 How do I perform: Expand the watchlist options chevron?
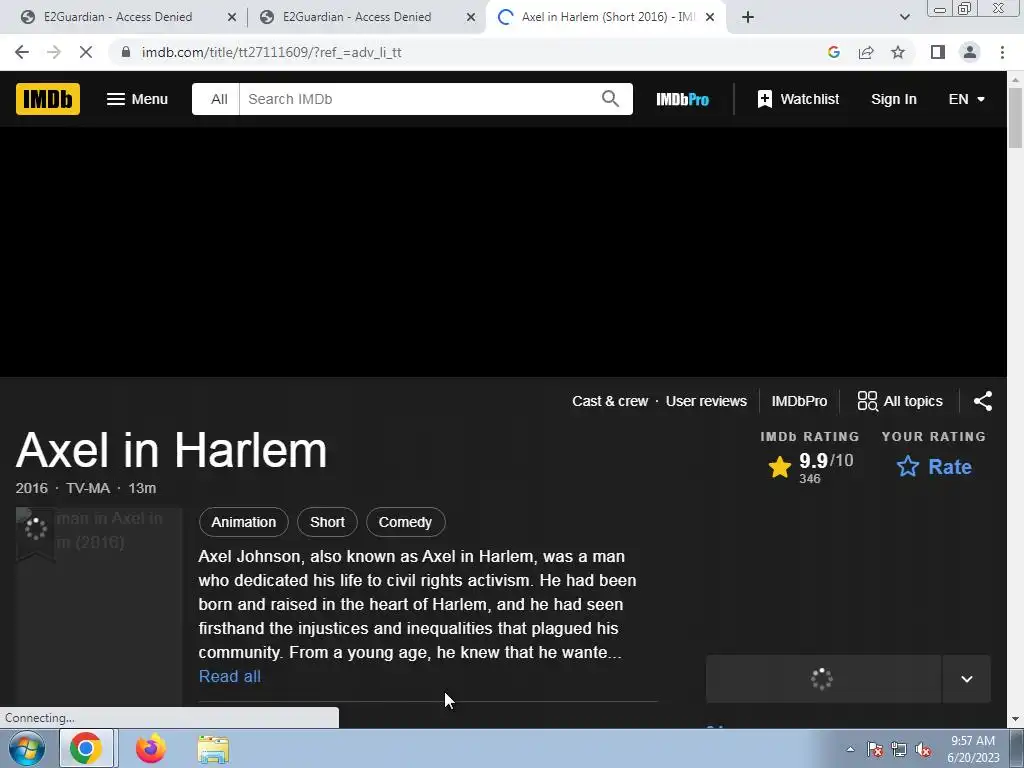point(967,679)
